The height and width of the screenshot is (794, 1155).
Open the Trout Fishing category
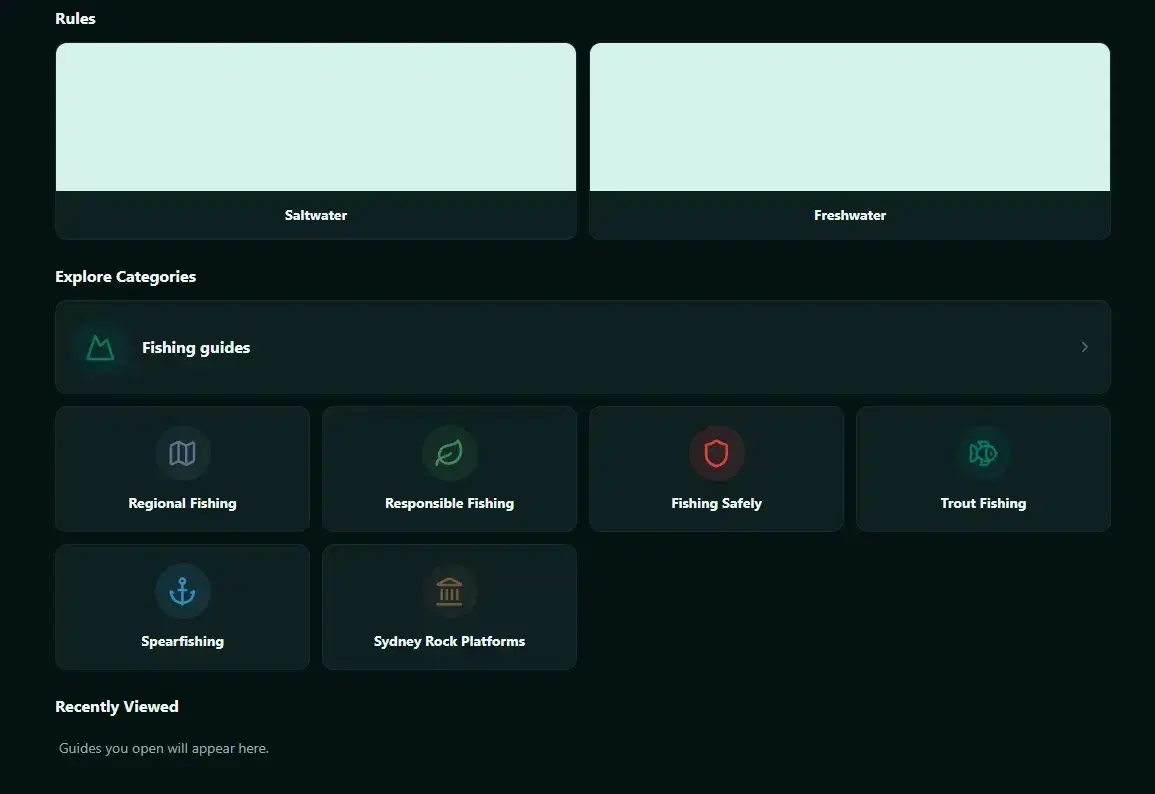coord(983,468)
